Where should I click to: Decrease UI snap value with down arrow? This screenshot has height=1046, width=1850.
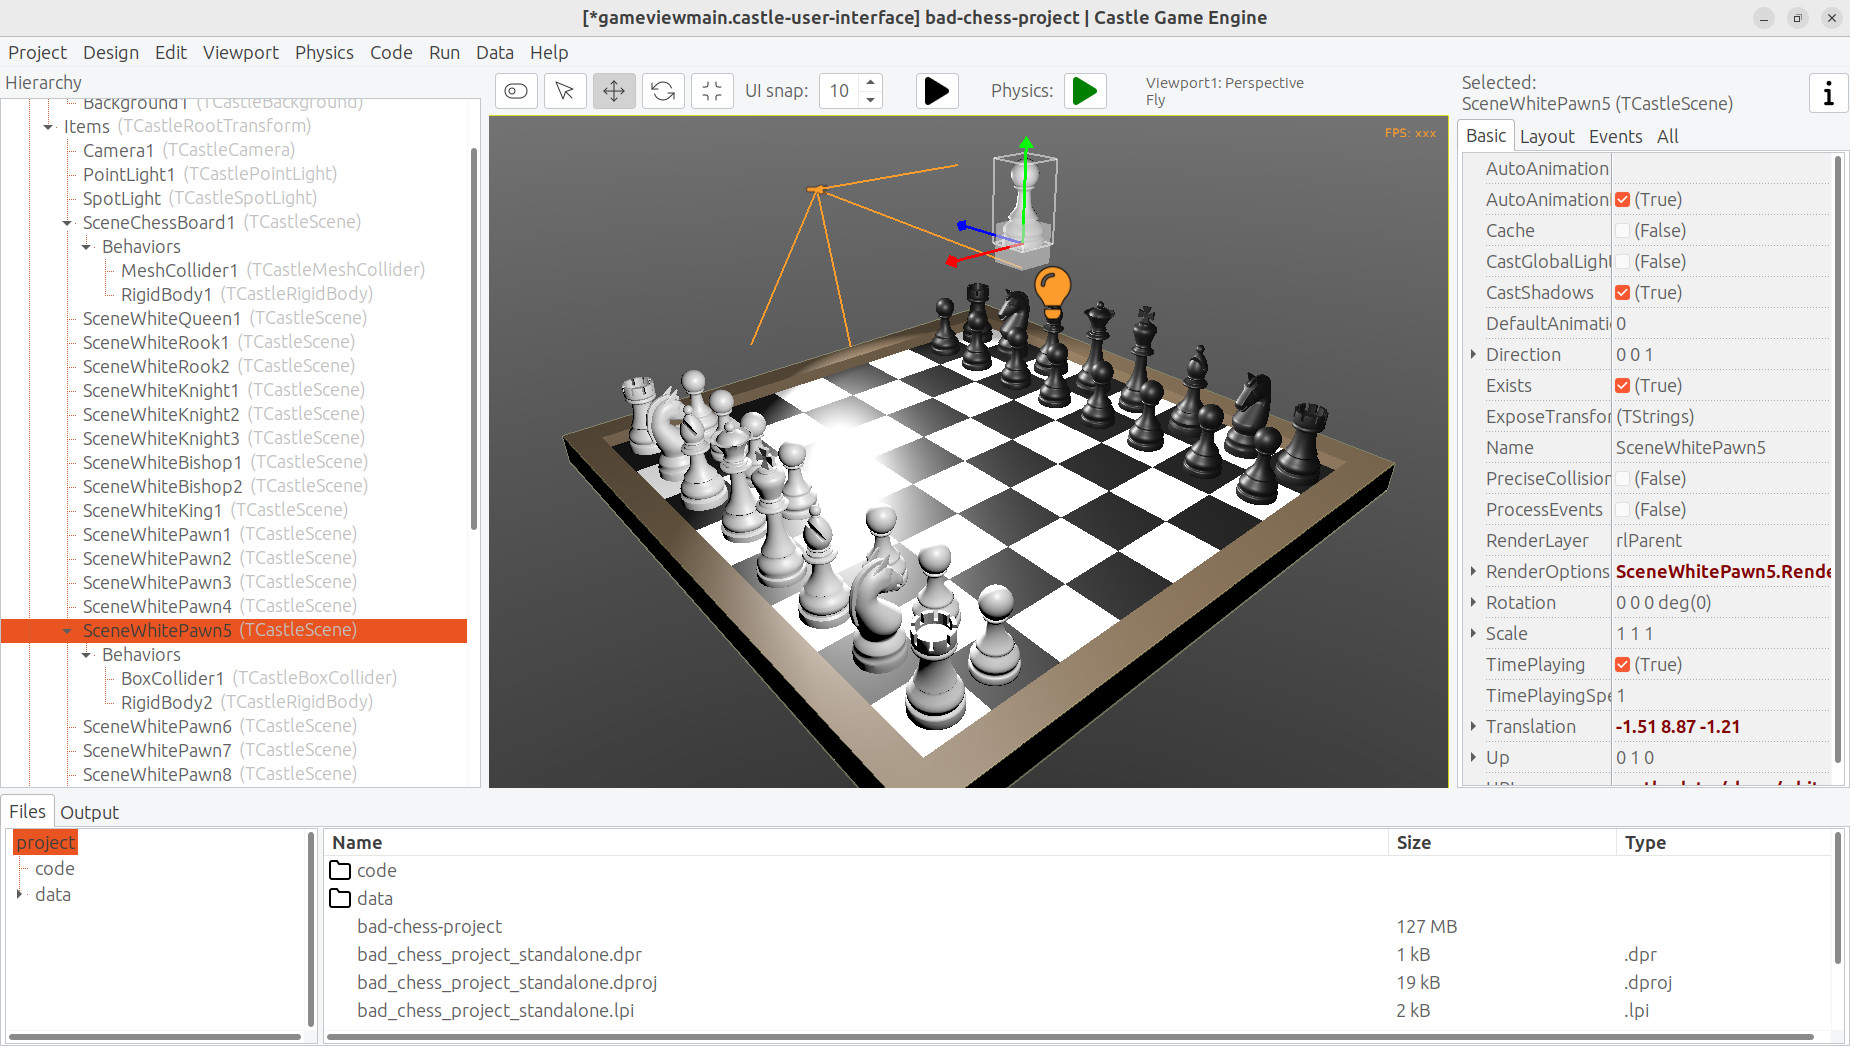(871, 99)
